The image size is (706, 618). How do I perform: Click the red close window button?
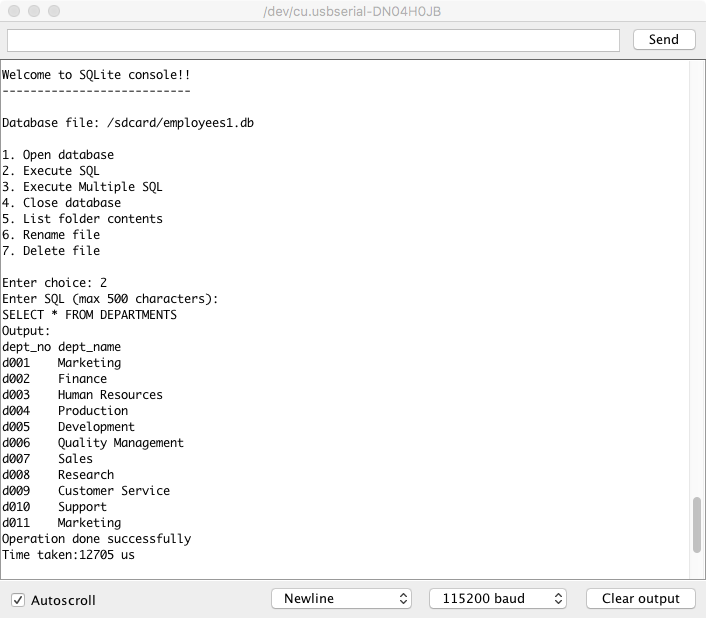click(x=13, y=11)
